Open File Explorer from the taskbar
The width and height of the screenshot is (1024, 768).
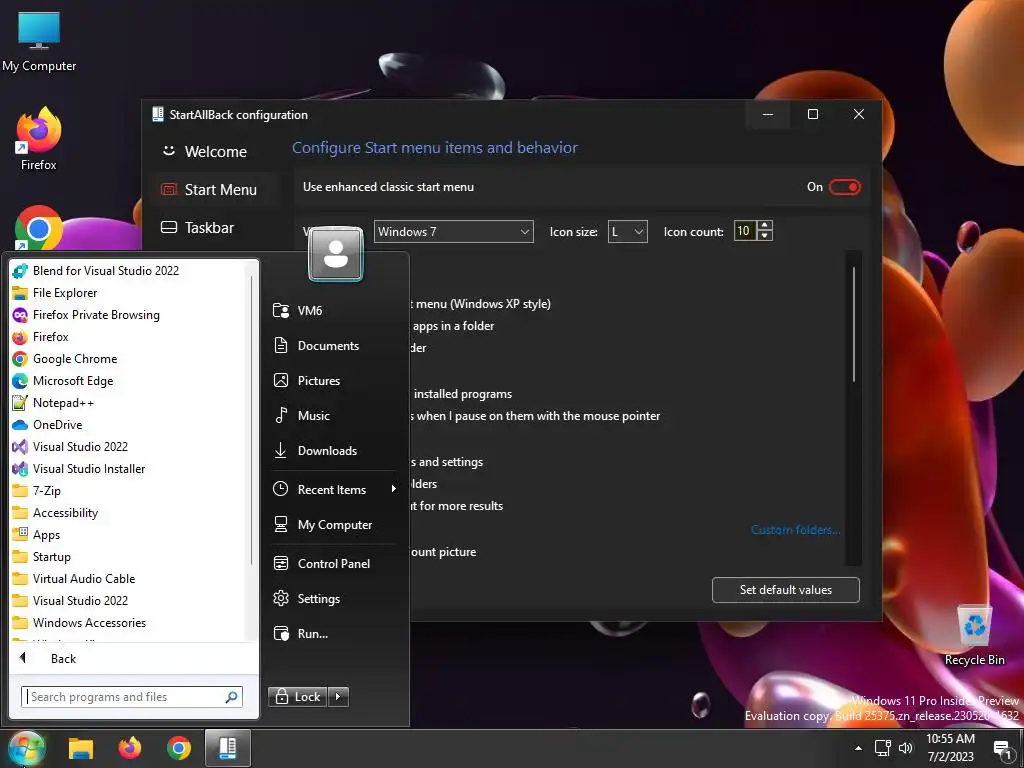[x=81, y=748]
